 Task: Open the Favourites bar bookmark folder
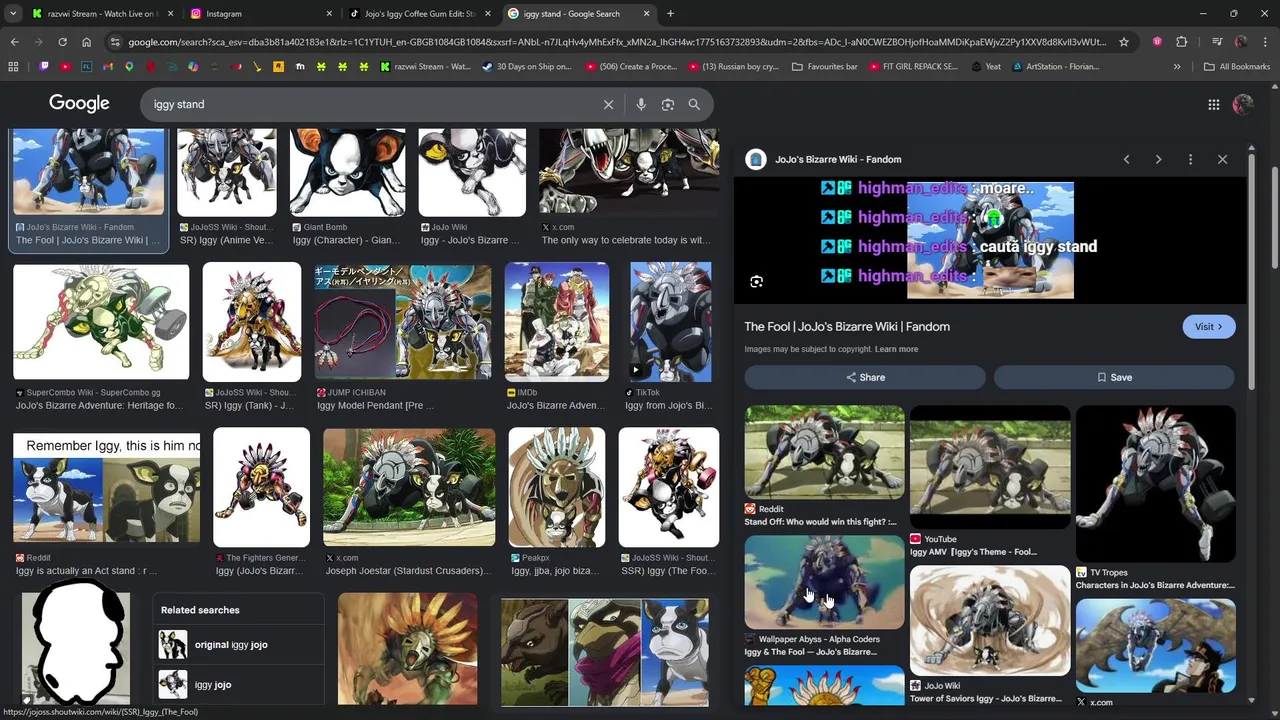(825, 66)
